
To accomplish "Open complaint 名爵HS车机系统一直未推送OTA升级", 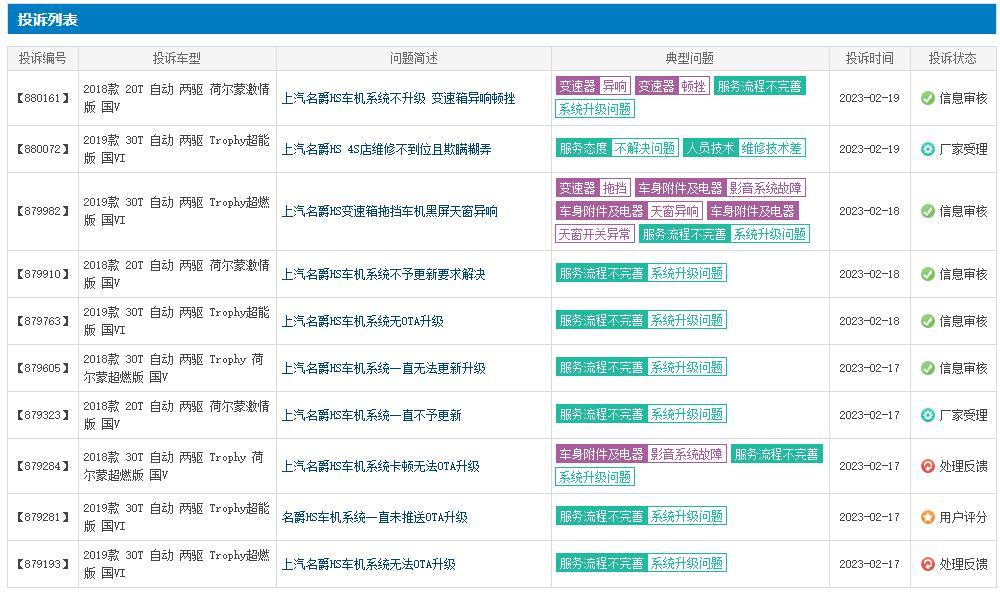I will tap(374, 517).
